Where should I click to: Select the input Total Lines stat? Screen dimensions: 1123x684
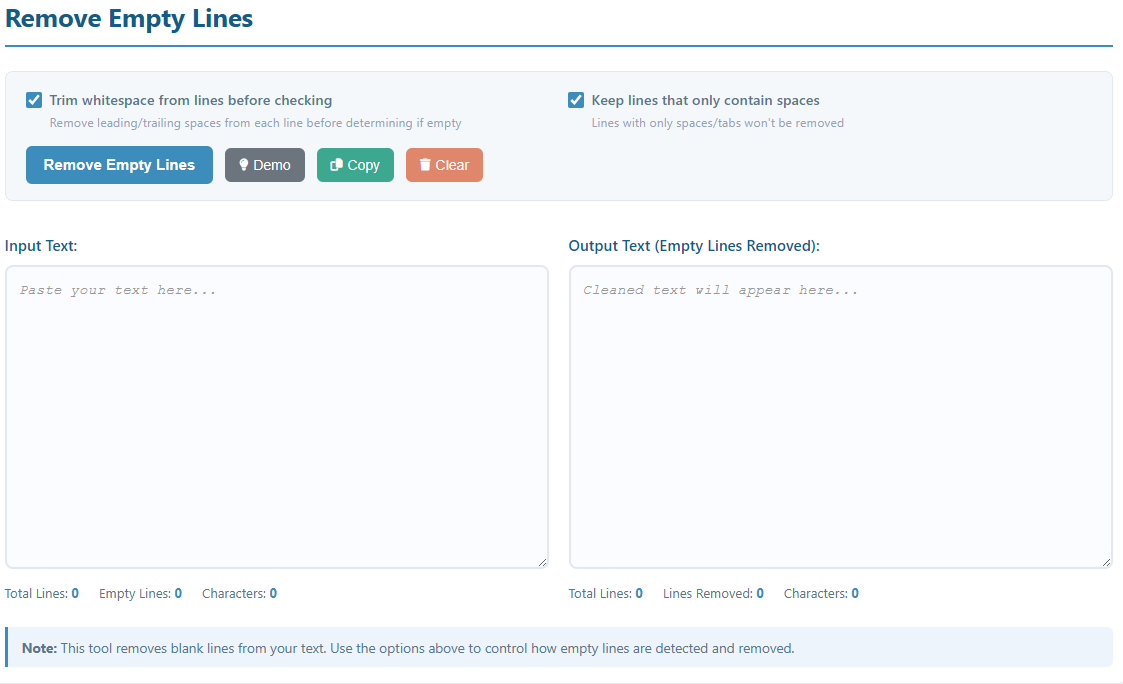[x=42, y=593]
